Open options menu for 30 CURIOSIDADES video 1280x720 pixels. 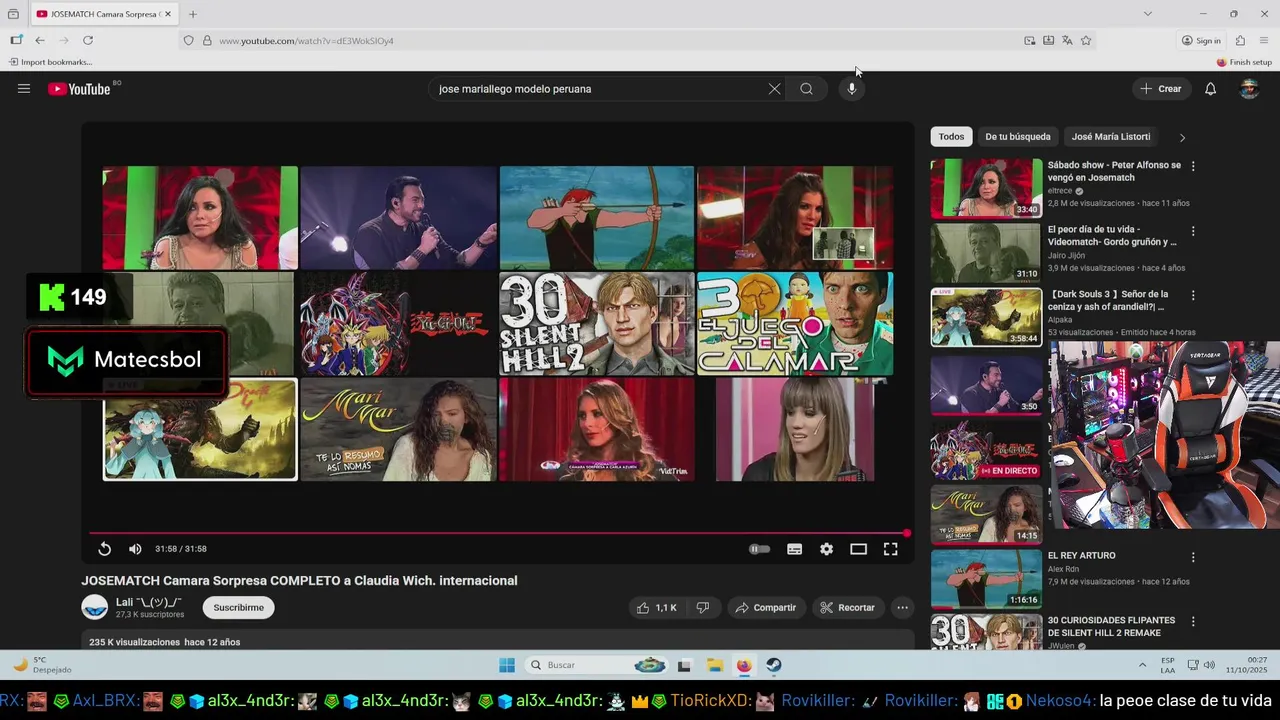(1193, 622)
